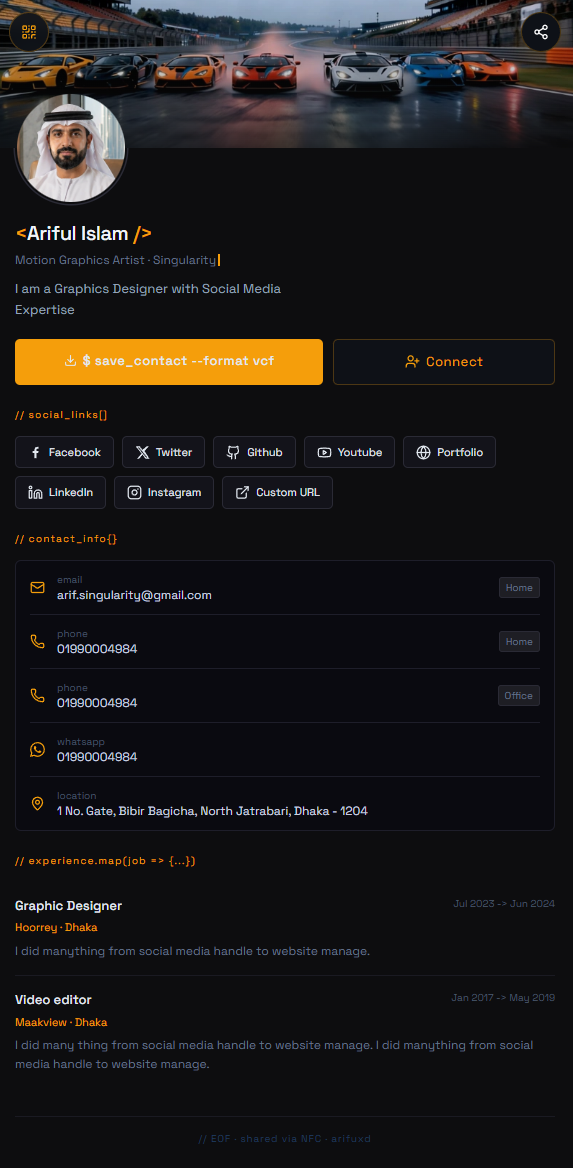Click Motion Graphics Artist · Singularity subtitle
The height and width of the screenshot is (1168, 573).
point(115,260)
